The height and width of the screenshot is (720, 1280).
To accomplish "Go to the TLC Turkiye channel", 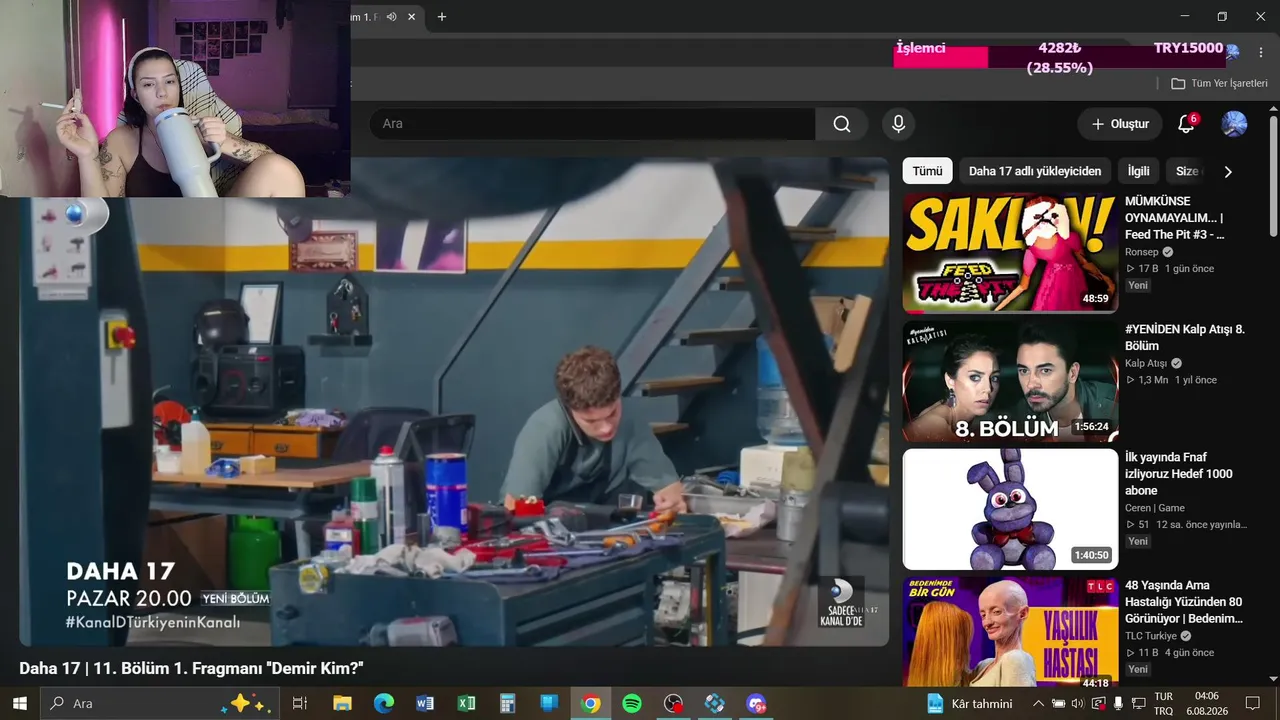I will click(x=1151, y=636).
